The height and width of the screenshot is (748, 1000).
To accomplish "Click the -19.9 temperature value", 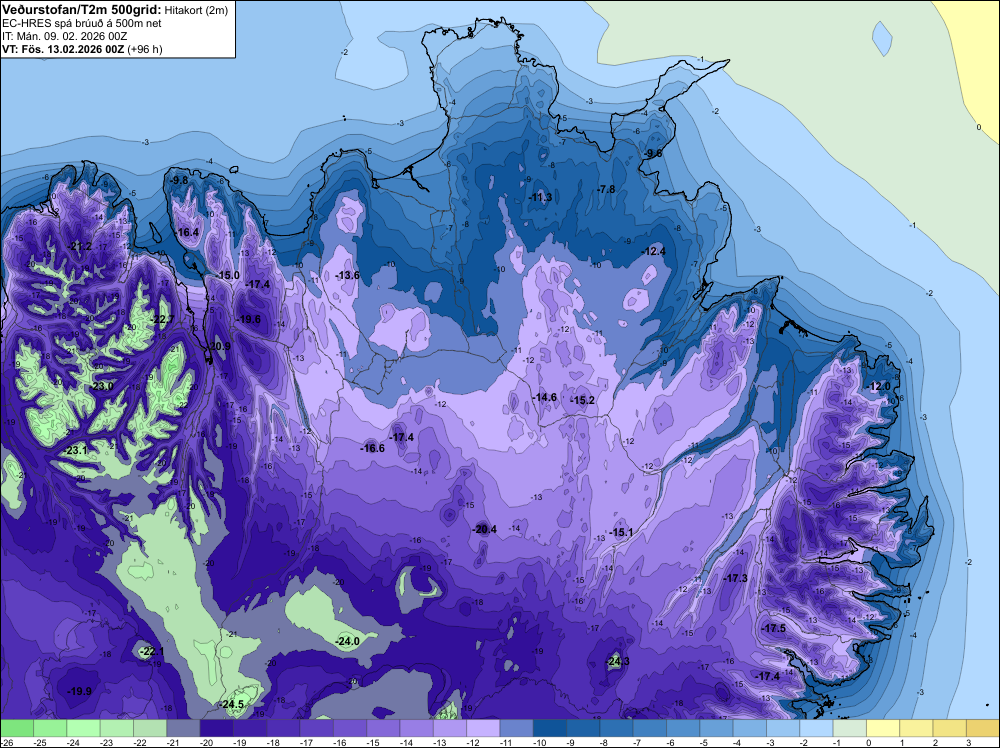I will (80, 691).
